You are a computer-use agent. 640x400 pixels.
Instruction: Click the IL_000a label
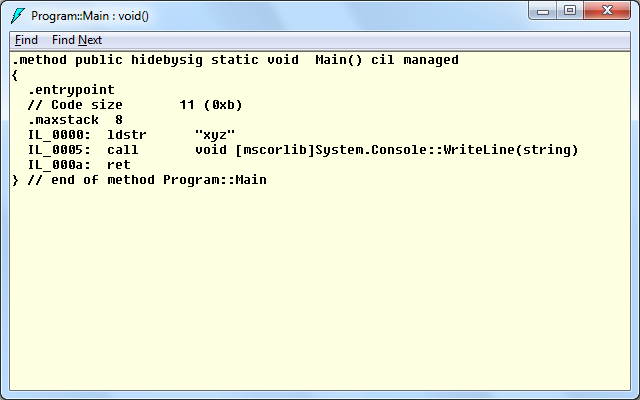pos(59,165)
